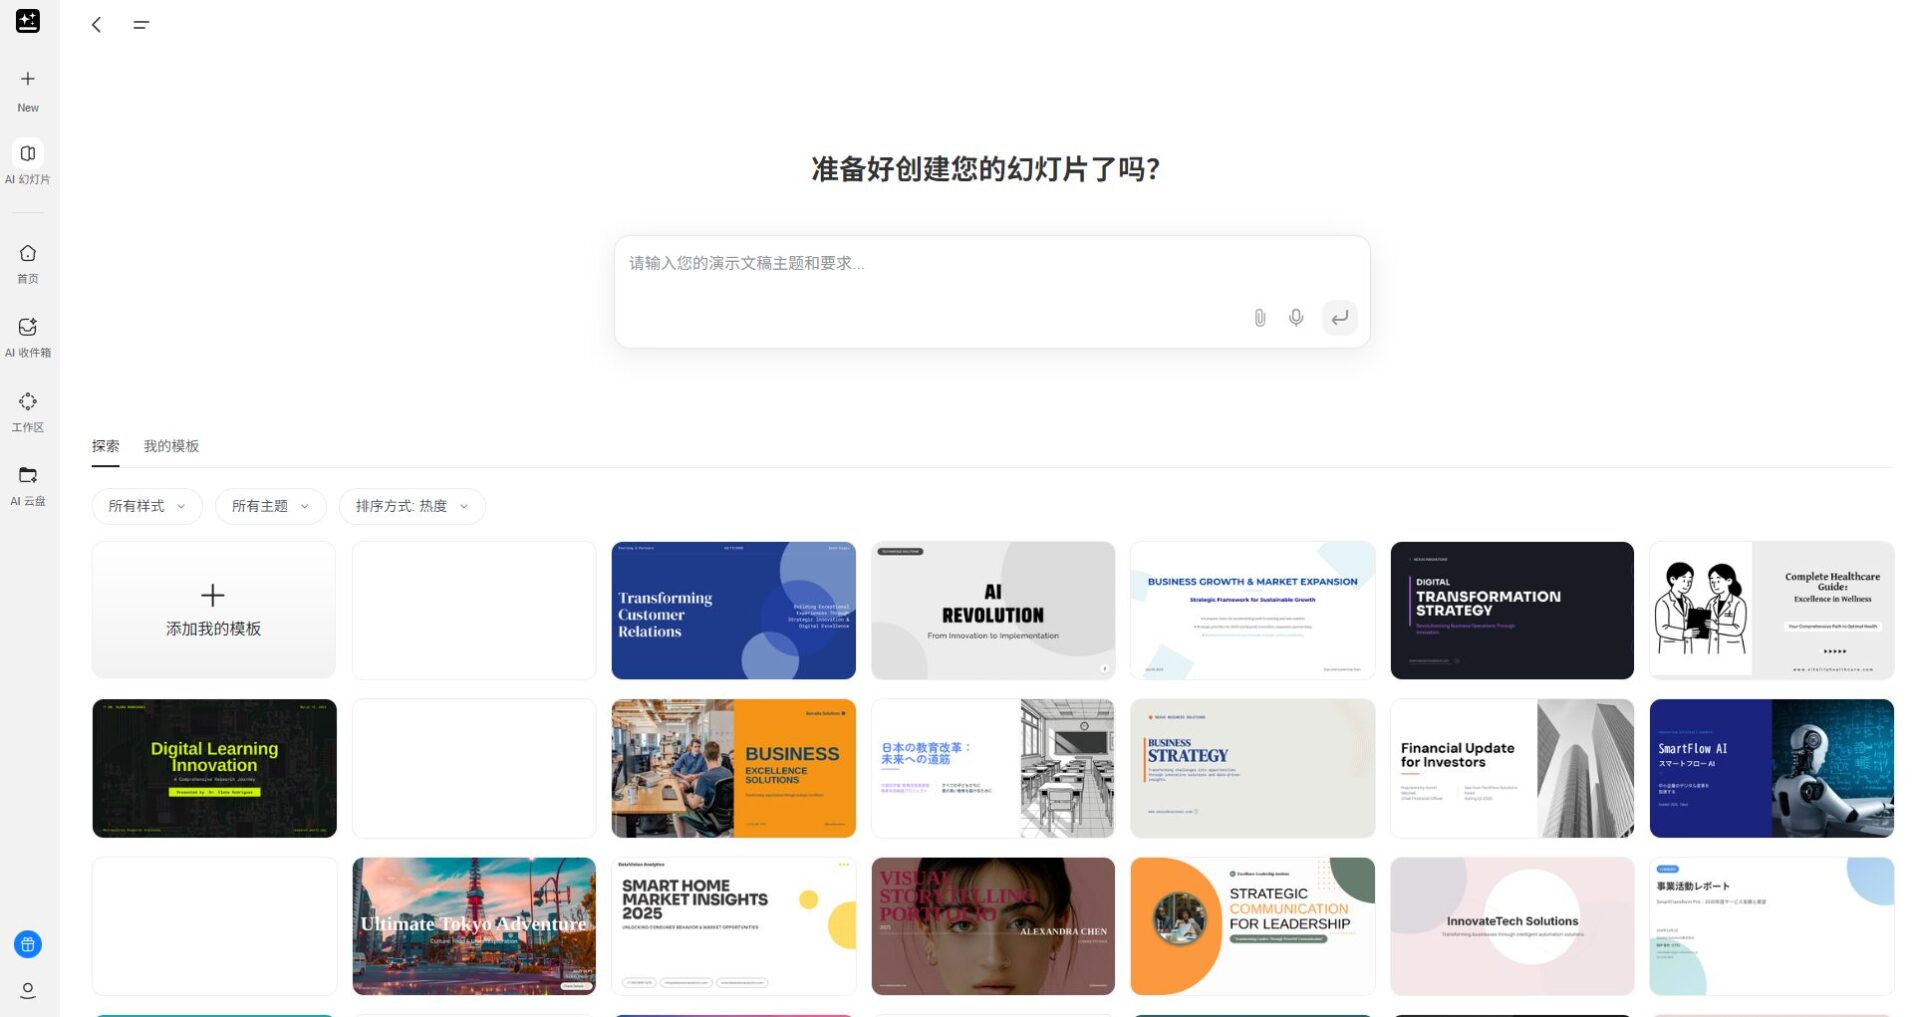Activate the microphone voice input
The height and width of the screenshot is (1017, 1920).
pos(1295,318)
